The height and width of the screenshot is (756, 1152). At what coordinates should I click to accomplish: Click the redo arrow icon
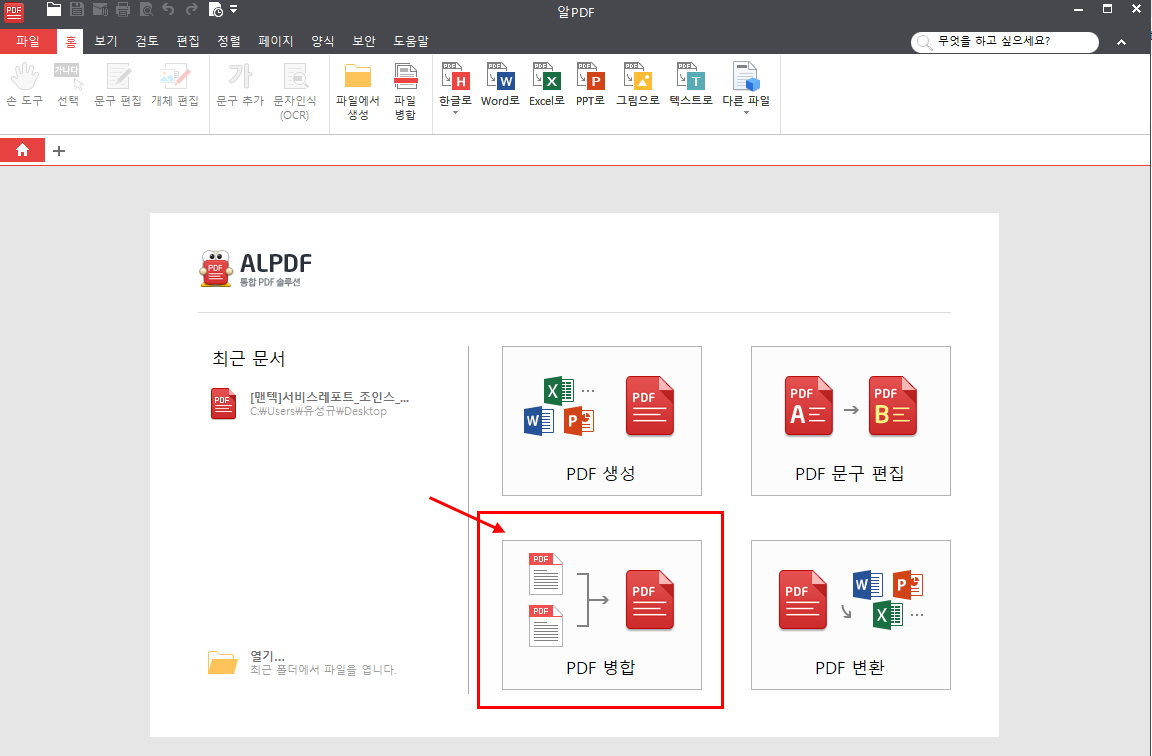pos(192,9)
